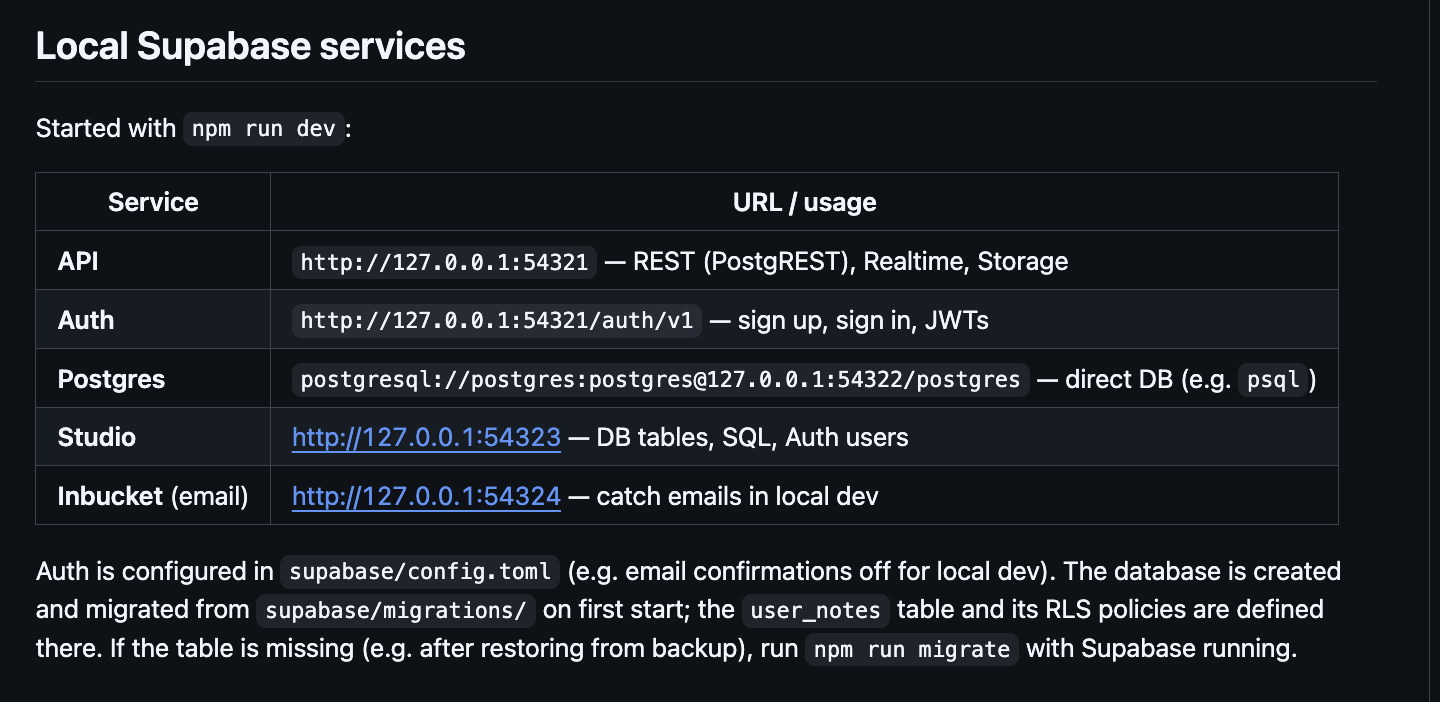The image size is (1440, 702).
Task: Click the API URL code ending in 54321
Action: tap(444, 262)
